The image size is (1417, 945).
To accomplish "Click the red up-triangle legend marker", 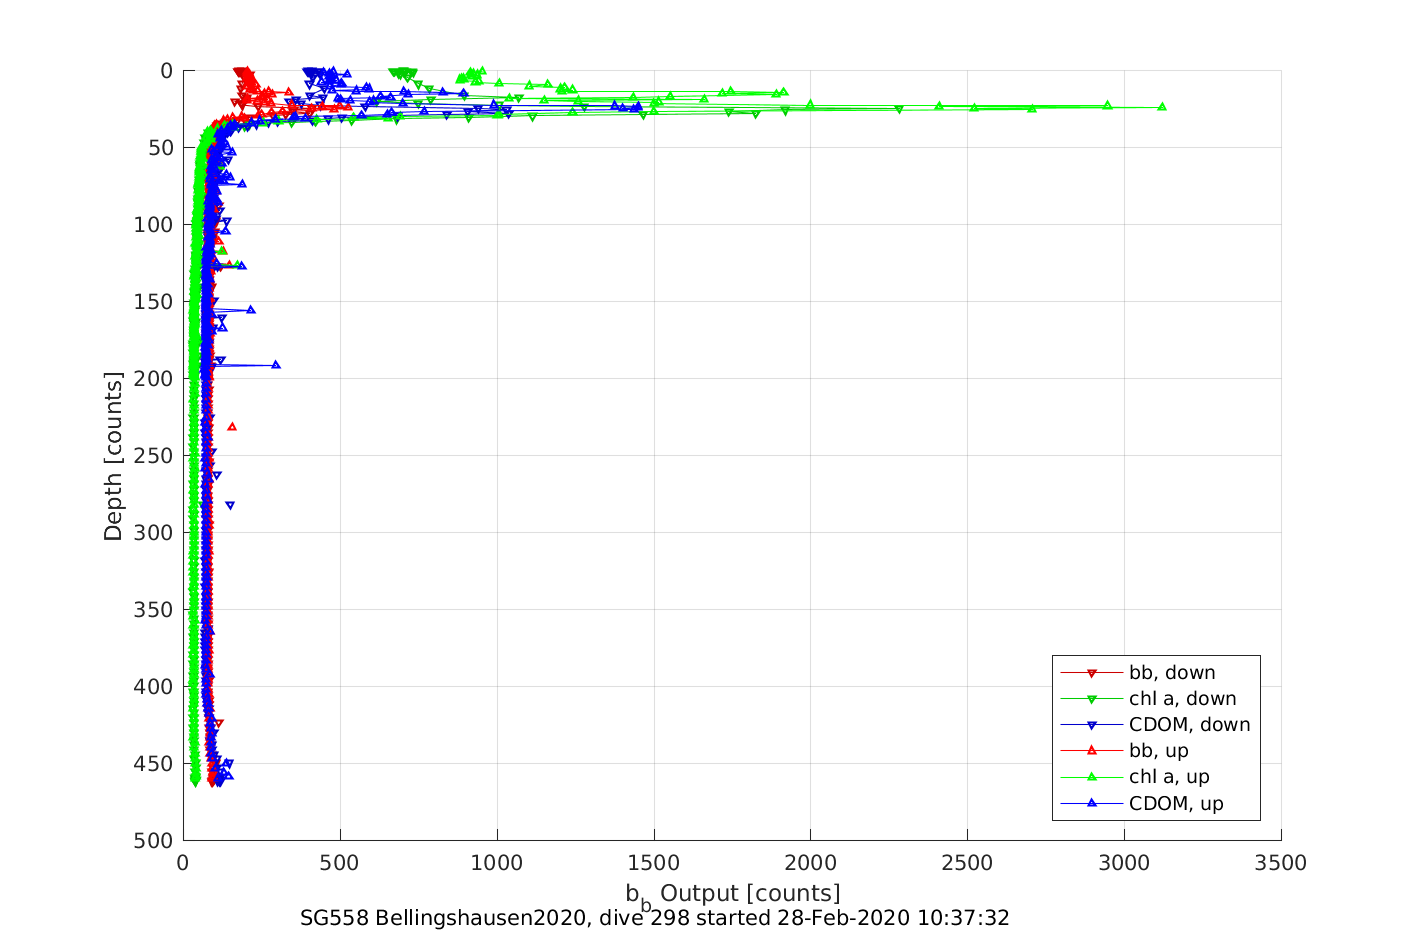I will coord(1092,750).
